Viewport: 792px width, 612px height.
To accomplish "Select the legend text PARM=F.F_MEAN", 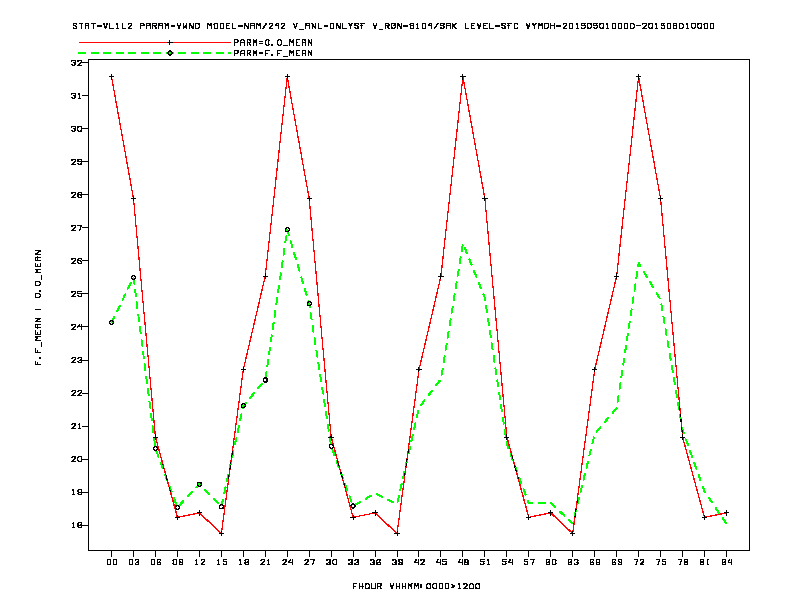I will coord(273,53).
